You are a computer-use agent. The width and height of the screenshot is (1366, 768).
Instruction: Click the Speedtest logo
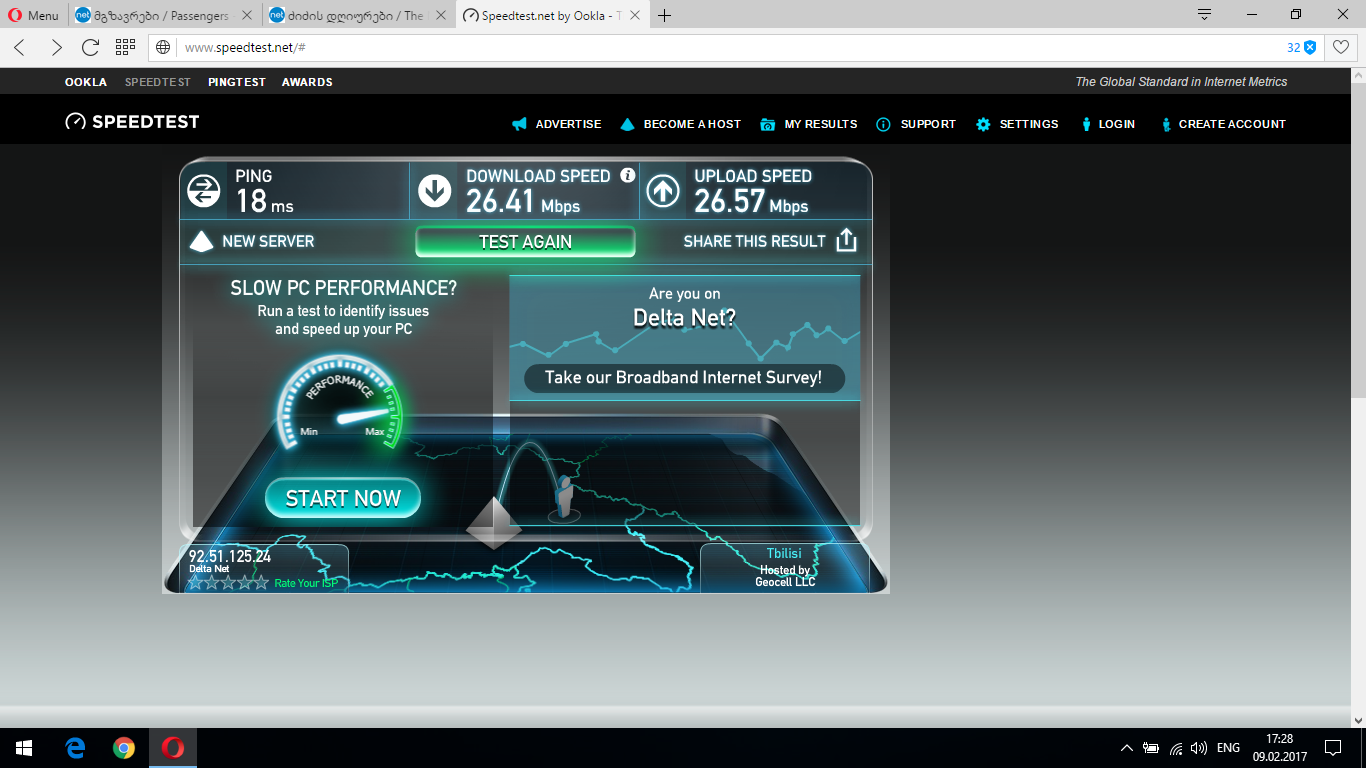point(132,122)
